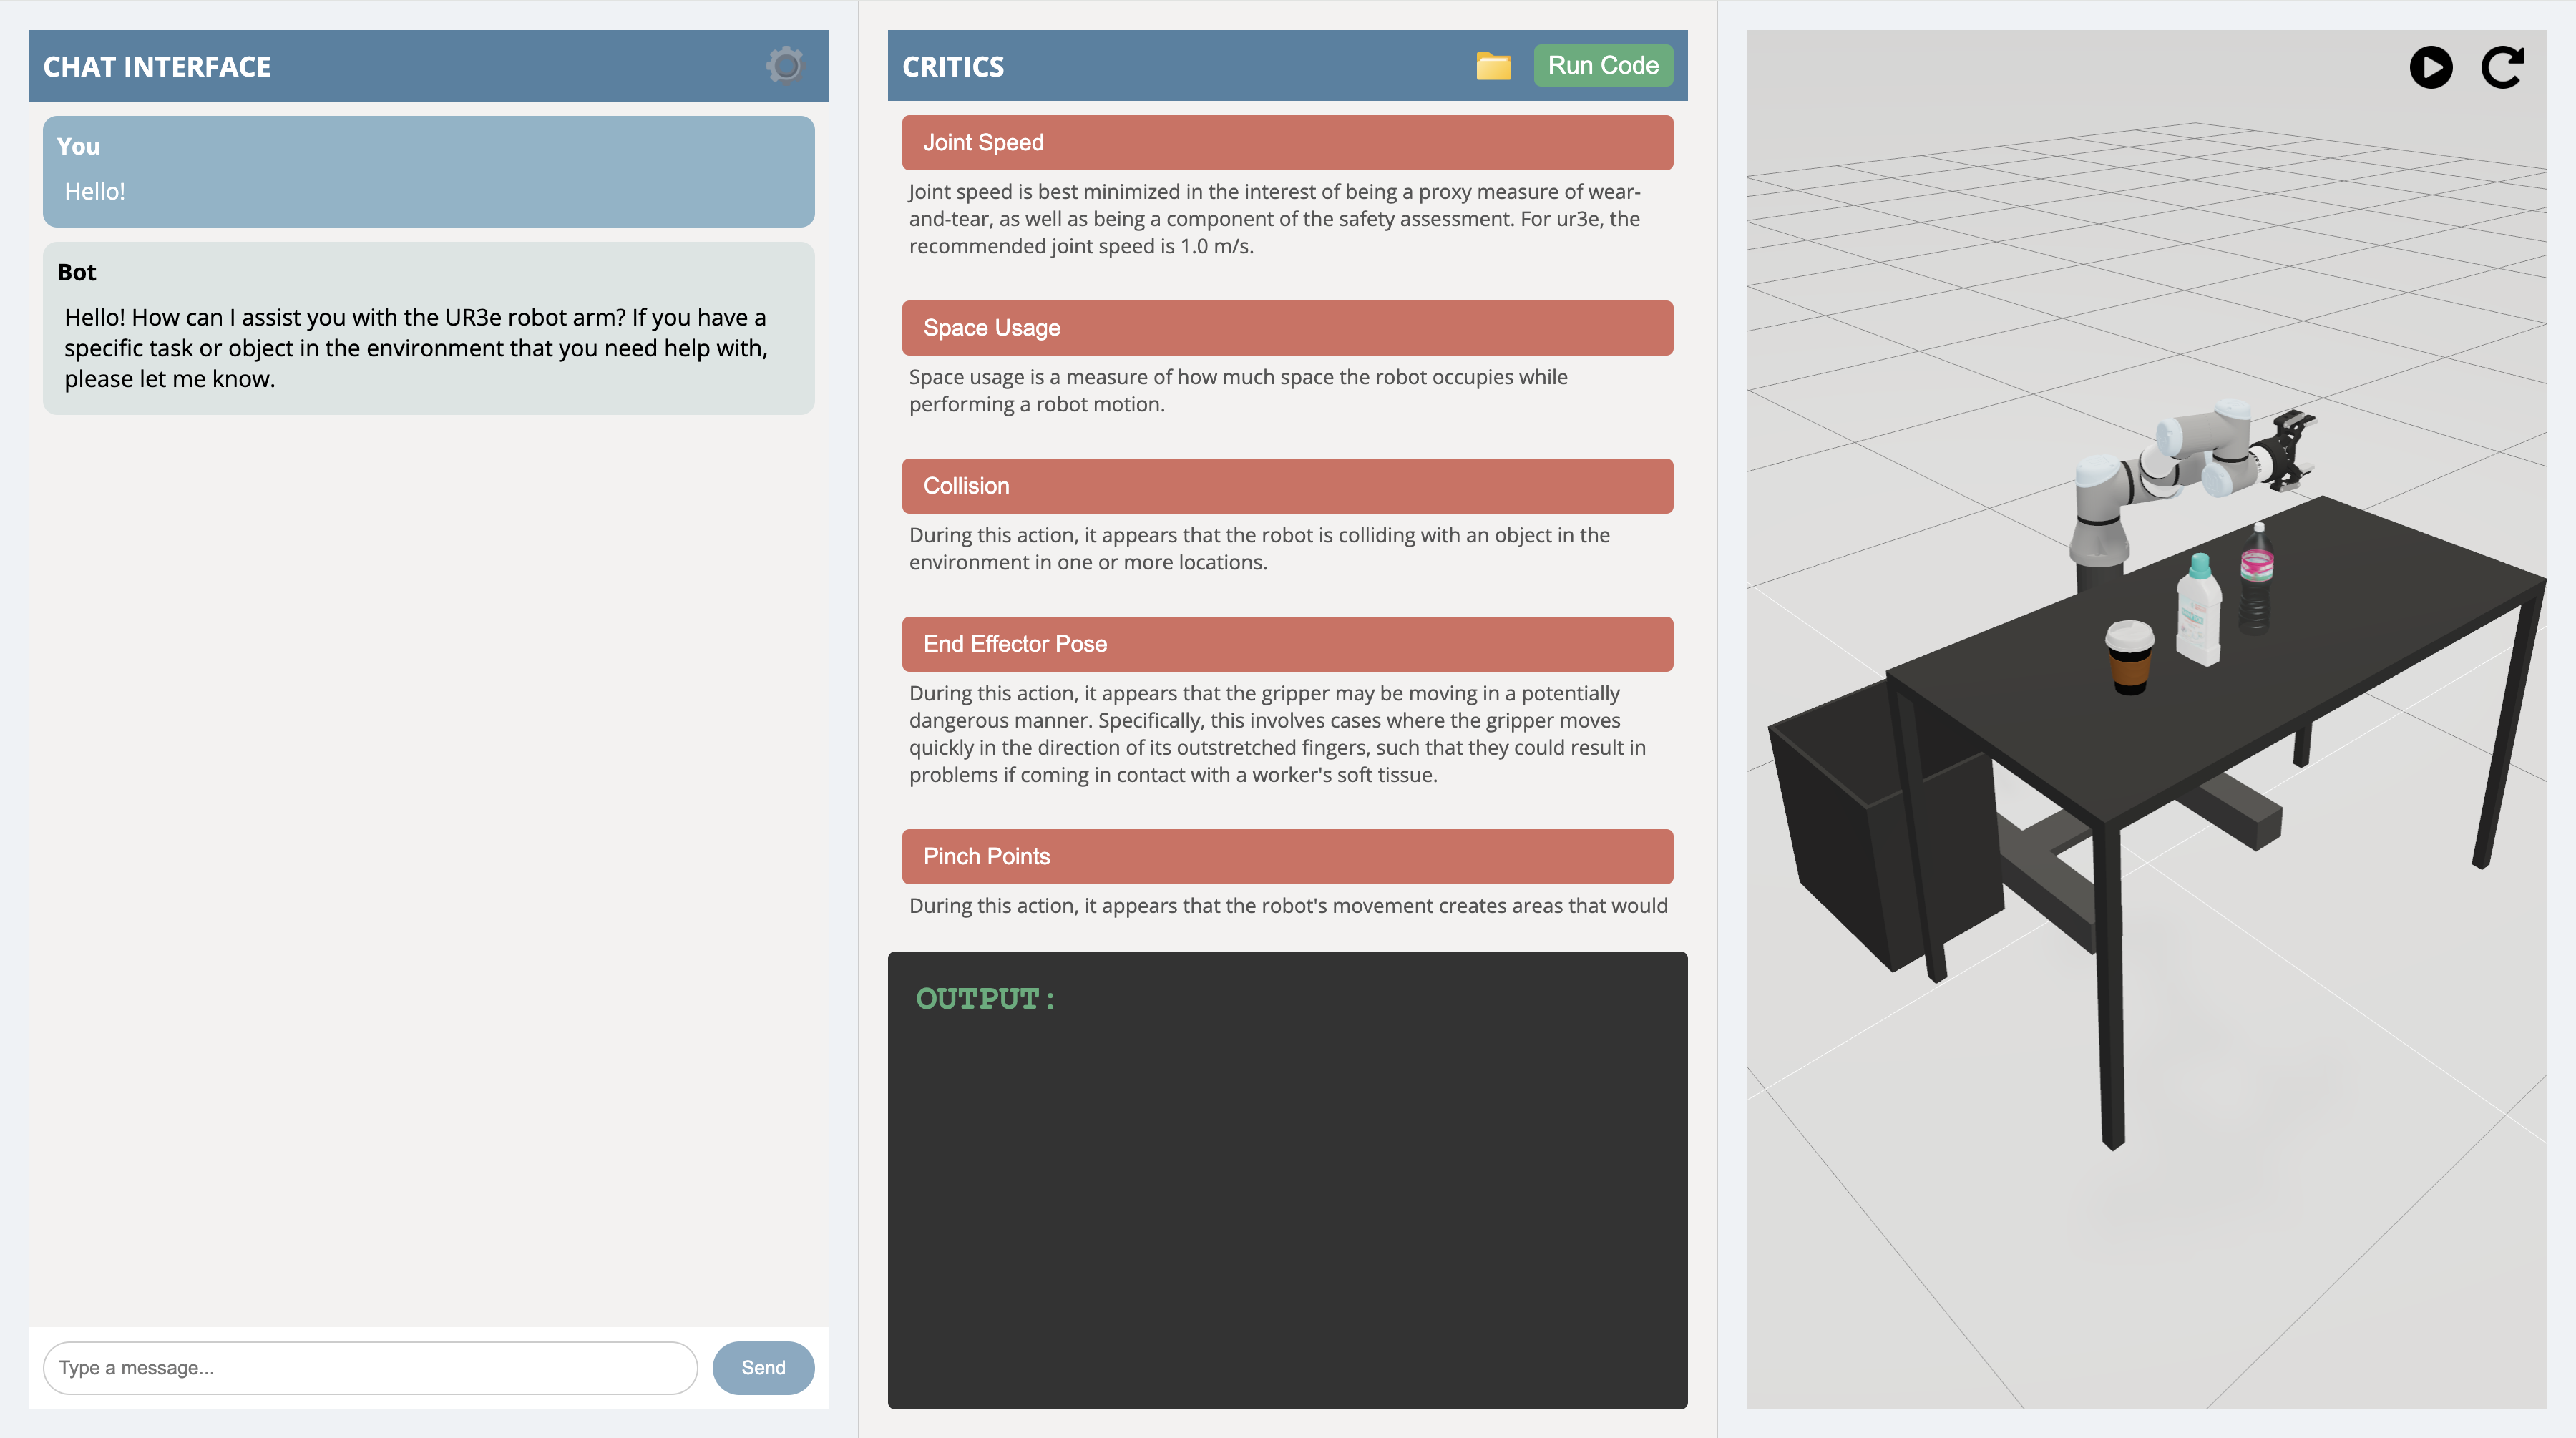2576x1438 pixels.
Task: Click the Space usage description text
Action: pos(1238,390)
